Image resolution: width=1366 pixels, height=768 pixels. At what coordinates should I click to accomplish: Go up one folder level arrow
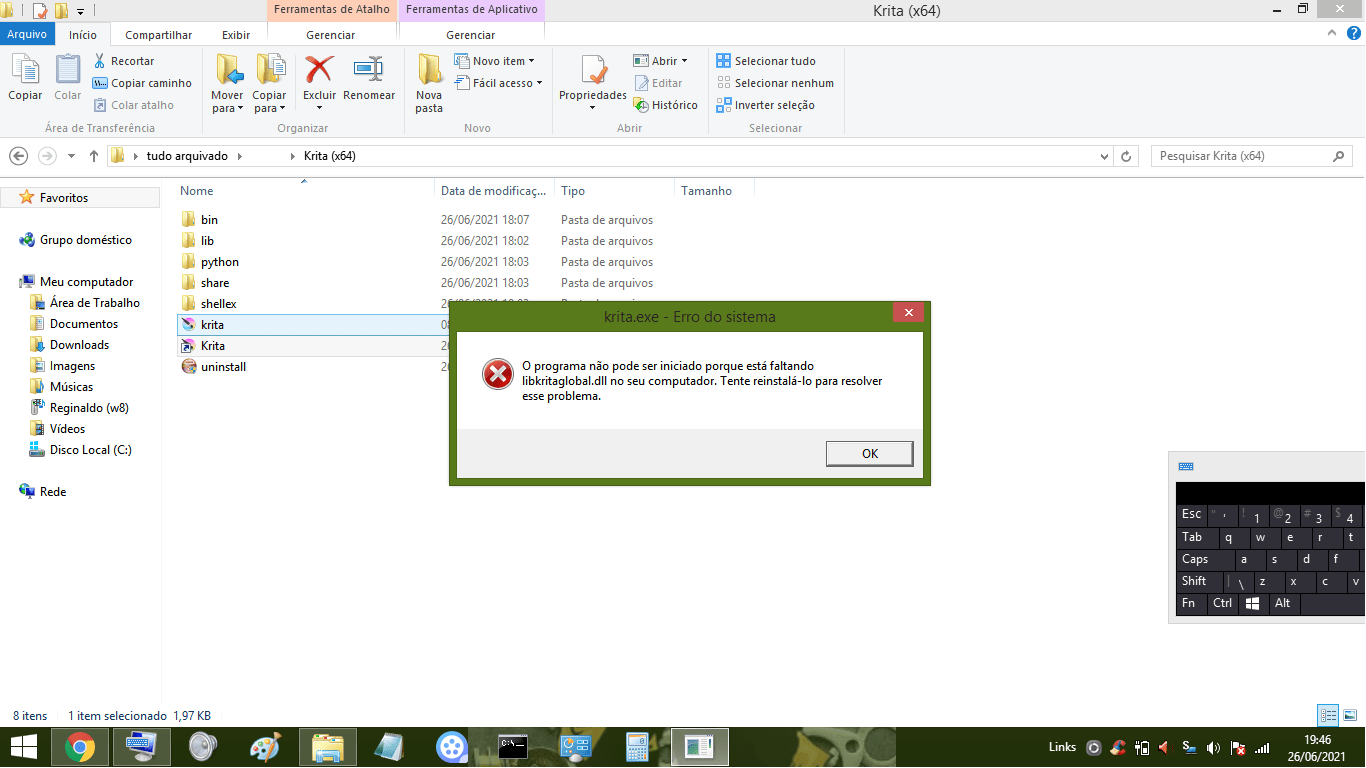point(94,156)
